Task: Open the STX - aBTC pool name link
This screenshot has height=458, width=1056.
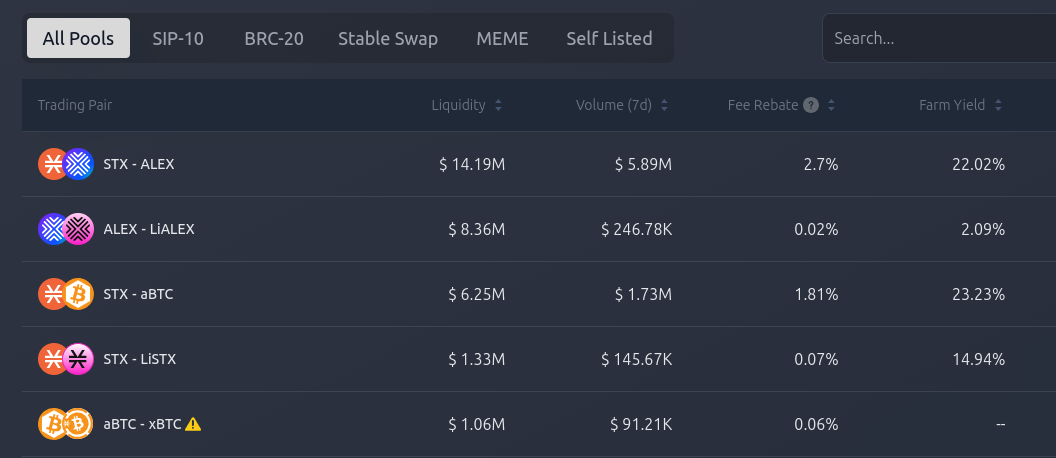Action: (x=139, y=294)
